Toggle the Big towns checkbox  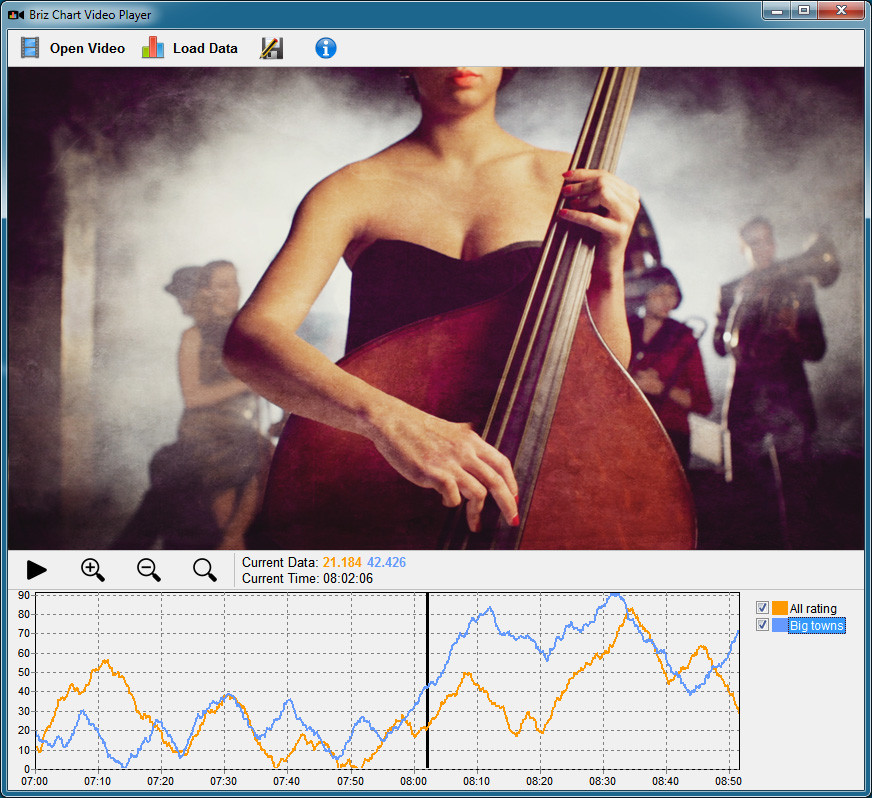point(762,625)
